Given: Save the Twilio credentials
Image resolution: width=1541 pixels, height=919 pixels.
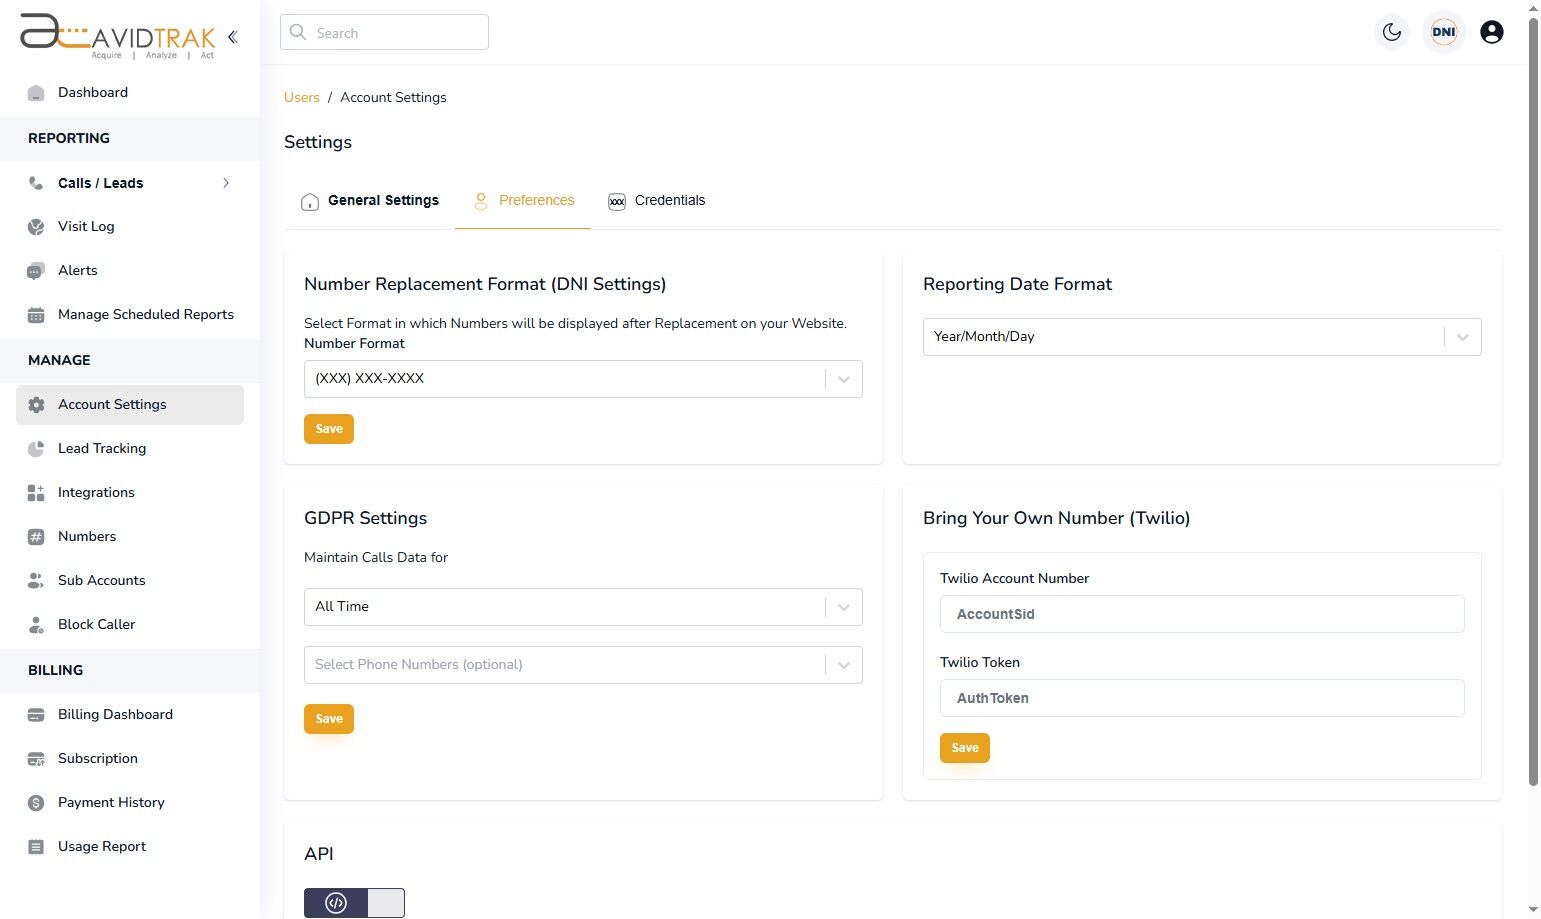Looking at the screenshot, I should [963, 747].
